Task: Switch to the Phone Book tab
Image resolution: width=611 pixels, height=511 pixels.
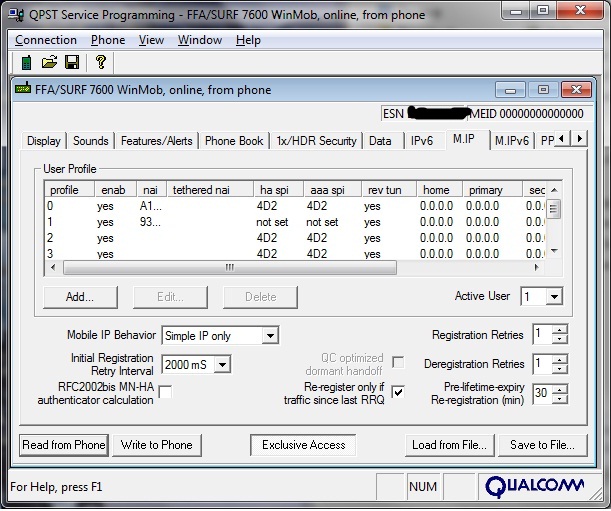Action: (234, 141)
